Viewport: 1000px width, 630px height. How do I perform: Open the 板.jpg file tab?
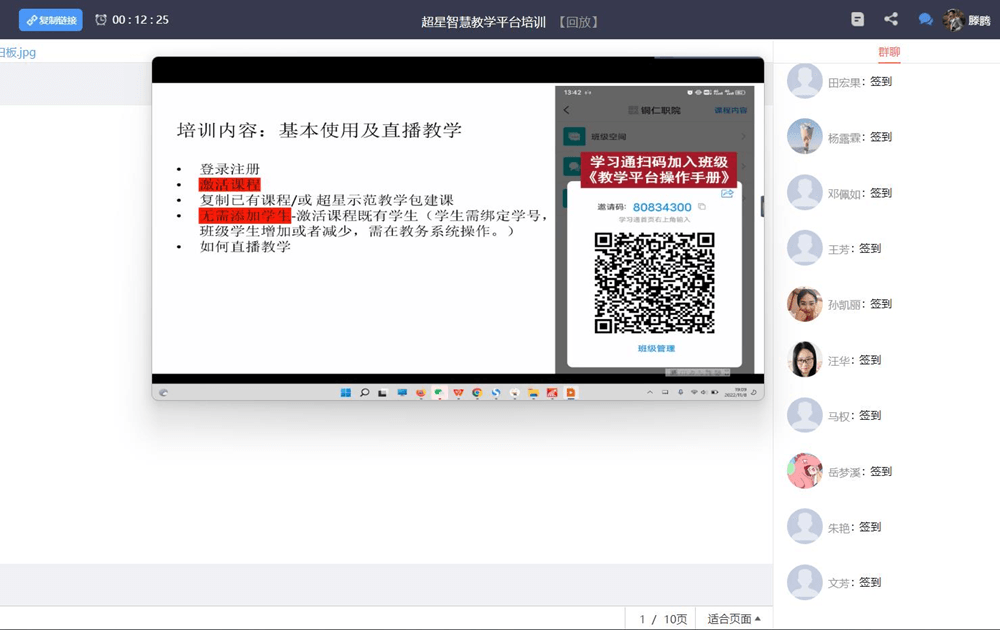pos(18,52)
